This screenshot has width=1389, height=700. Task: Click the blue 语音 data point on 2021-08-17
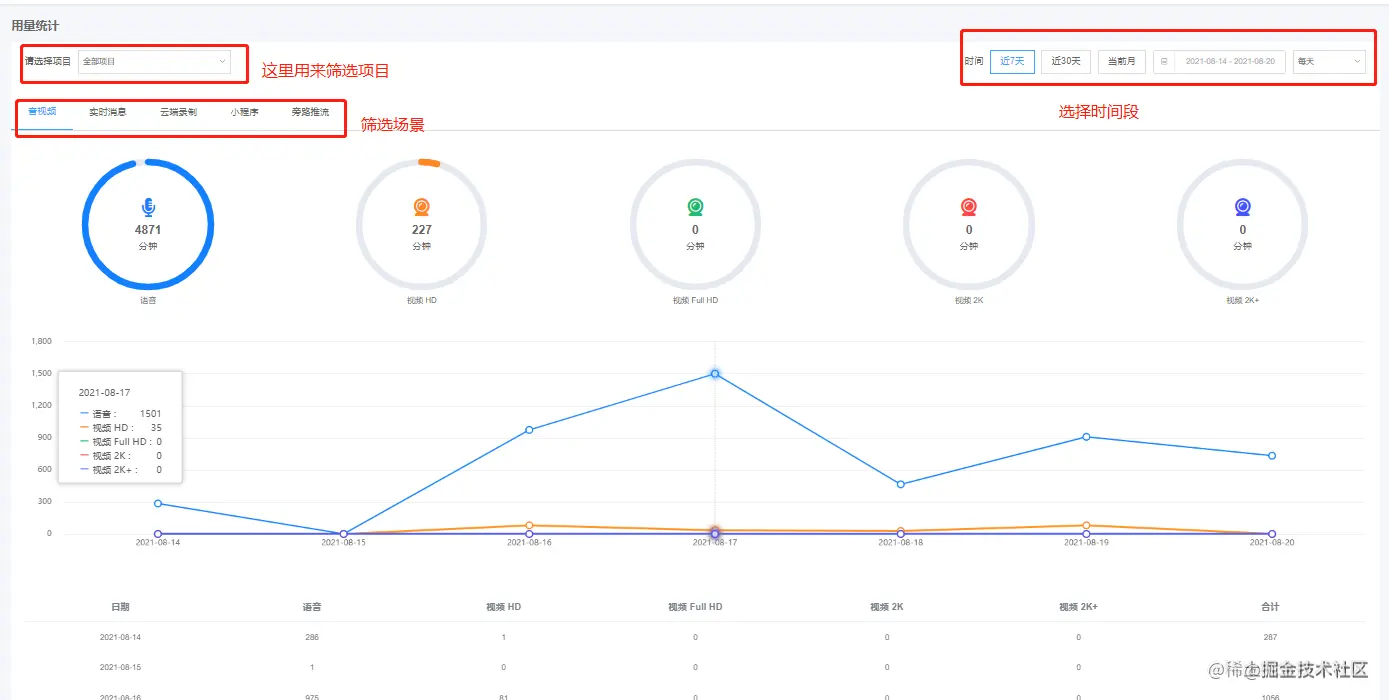[x=715, y=374]
